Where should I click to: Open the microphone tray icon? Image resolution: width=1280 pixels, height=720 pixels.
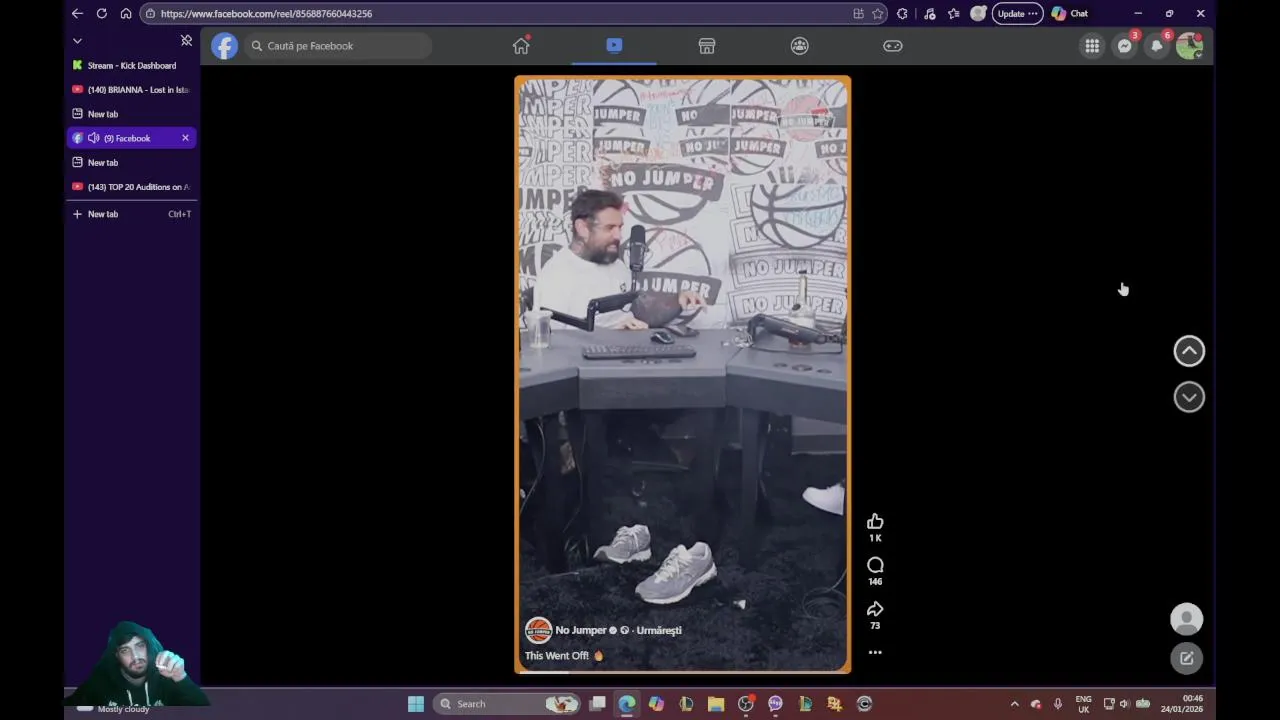[x=1057, y=704]
